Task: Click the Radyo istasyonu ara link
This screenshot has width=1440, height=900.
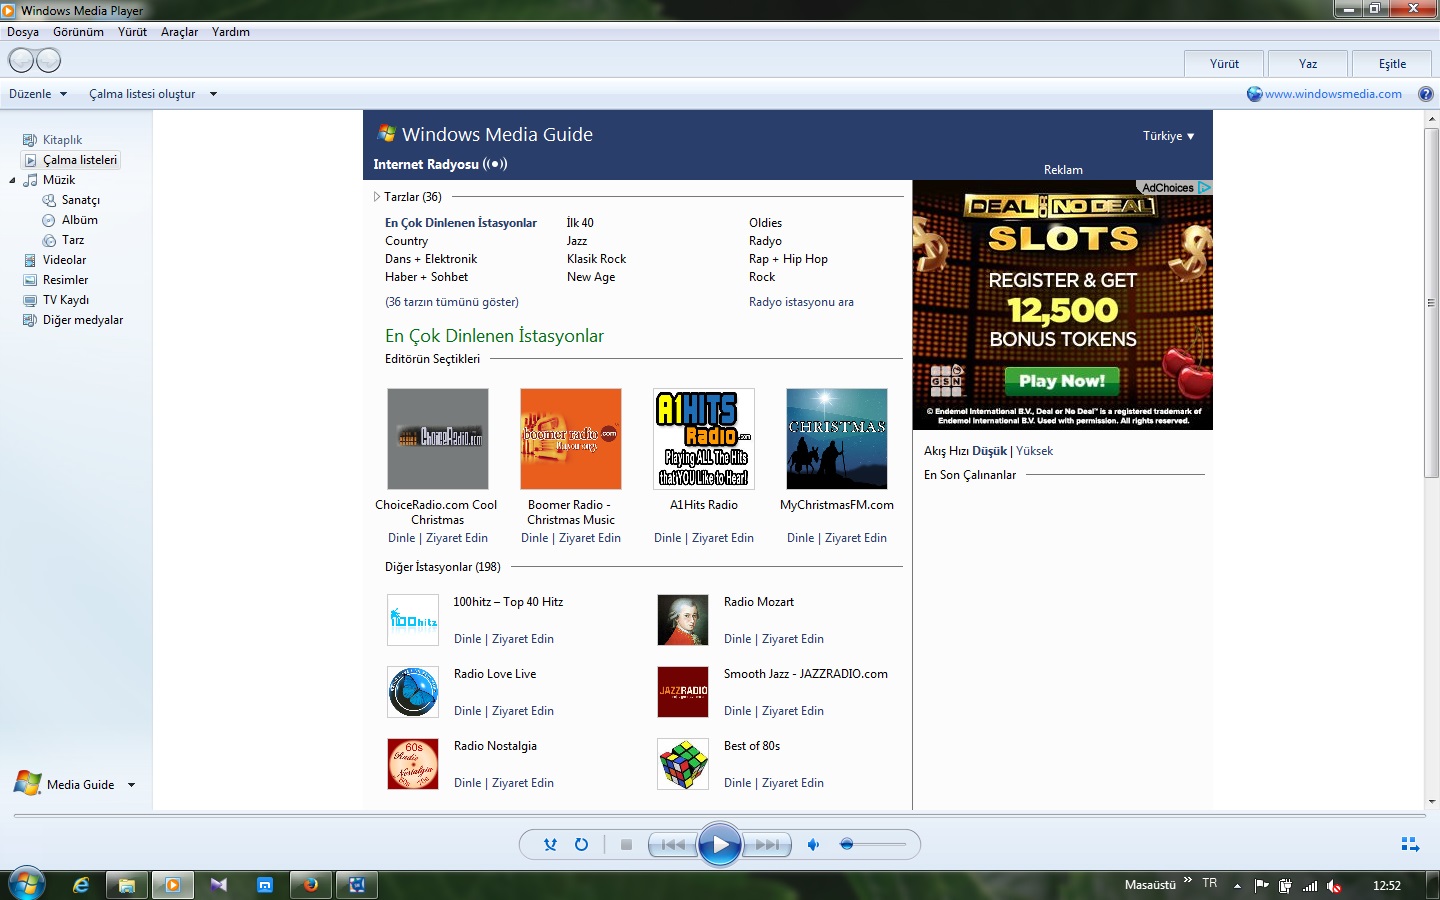Action: [801, 302]
